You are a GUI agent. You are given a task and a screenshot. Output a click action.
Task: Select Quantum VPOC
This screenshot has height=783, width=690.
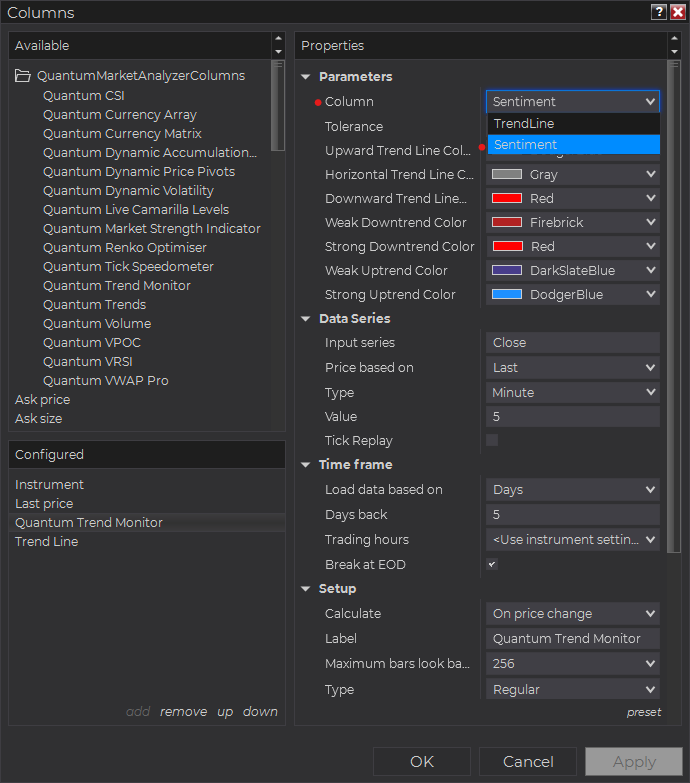pos(92,342)
